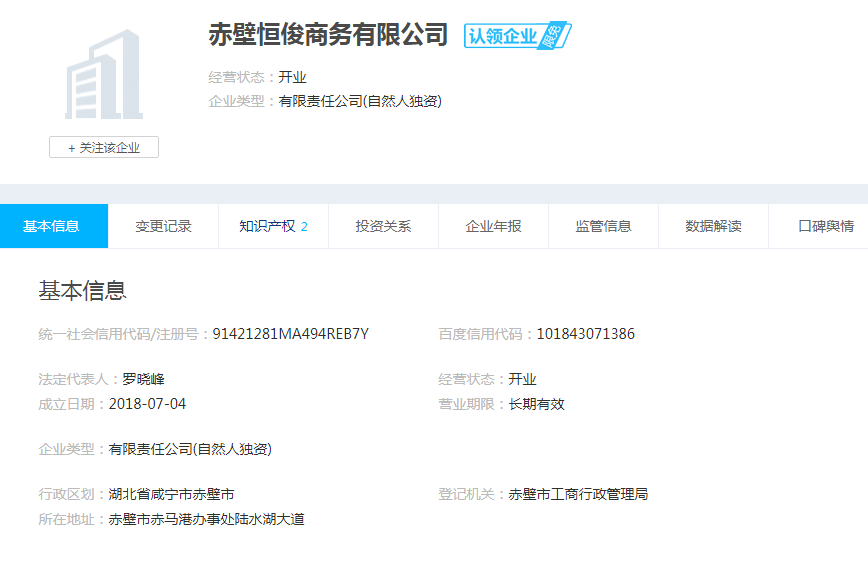Switch to the 基本信息 tab
The image size is (868, 586).
click(x=52, y=226)
